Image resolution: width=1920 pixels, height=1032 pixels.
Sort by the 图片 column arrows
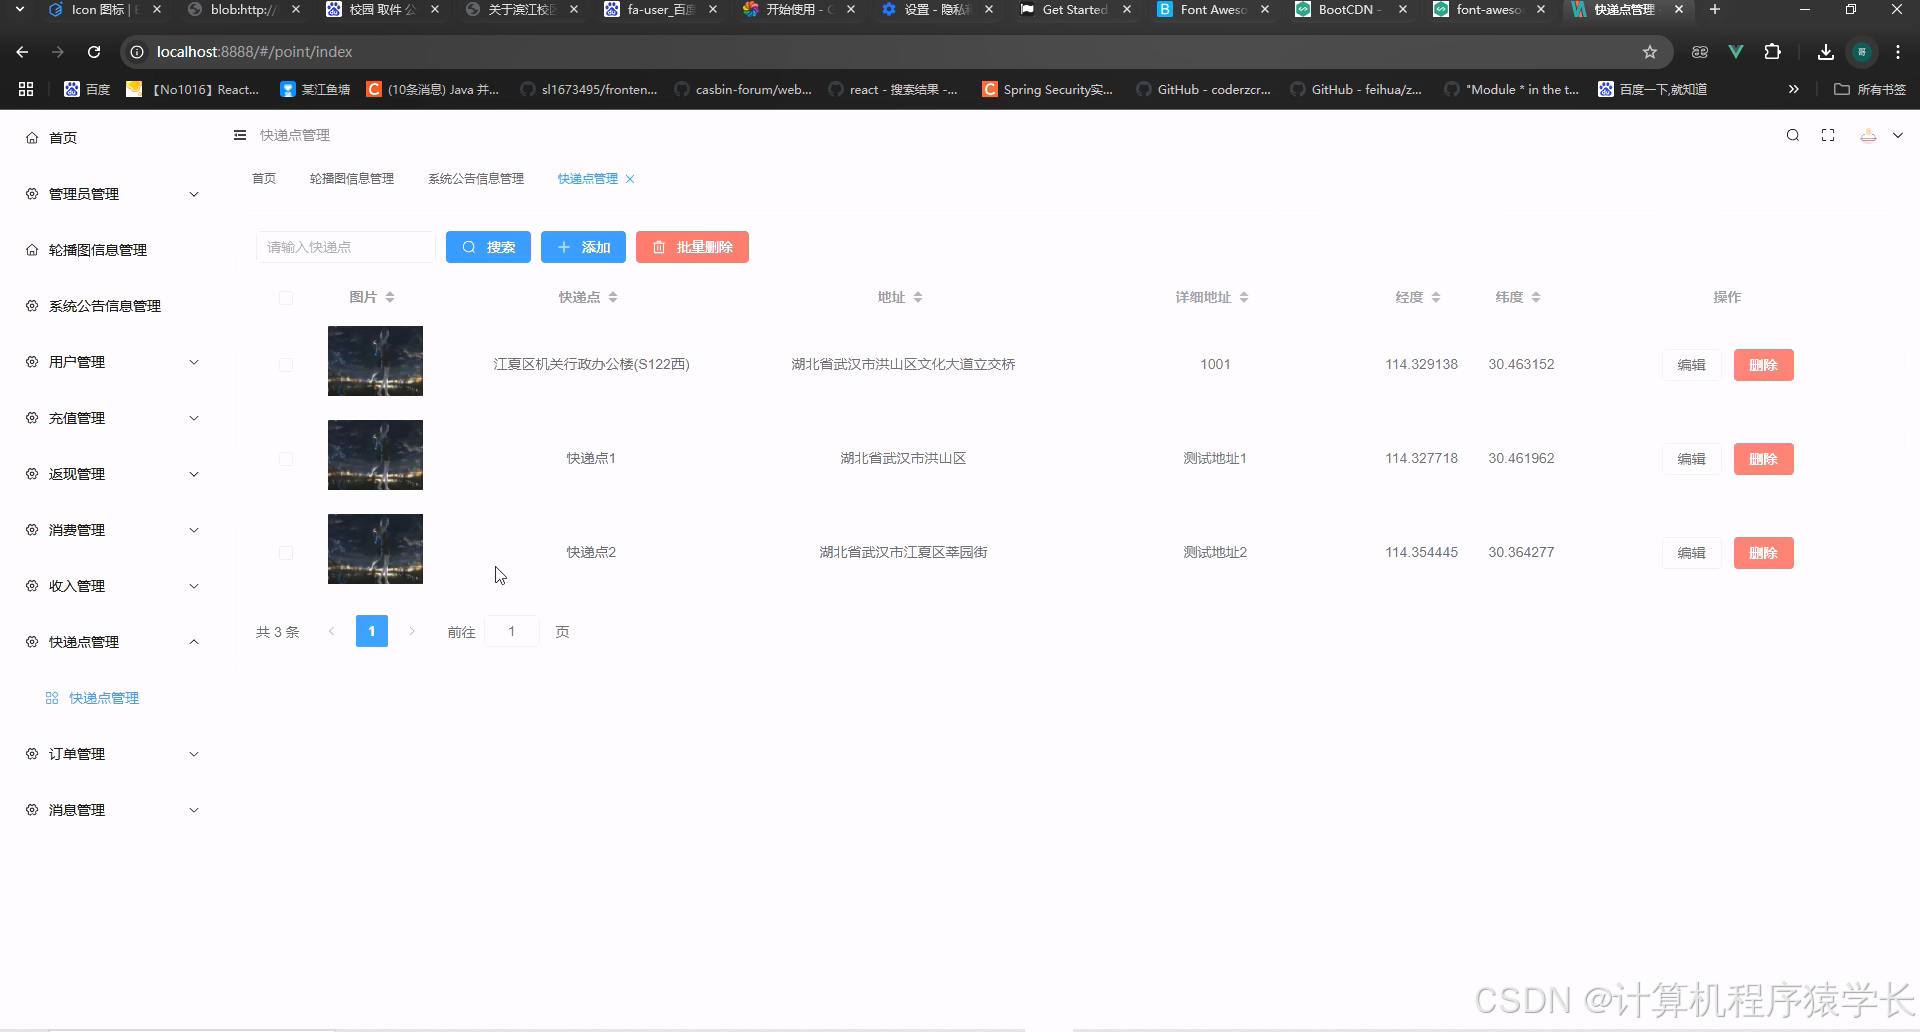point(390,297)
